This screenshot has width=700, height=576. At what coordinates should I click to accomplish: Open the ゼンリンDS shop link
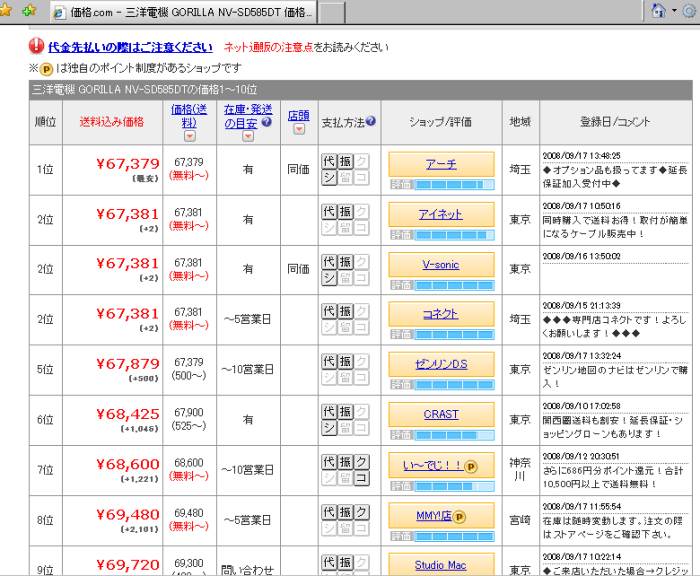(441, 364)
